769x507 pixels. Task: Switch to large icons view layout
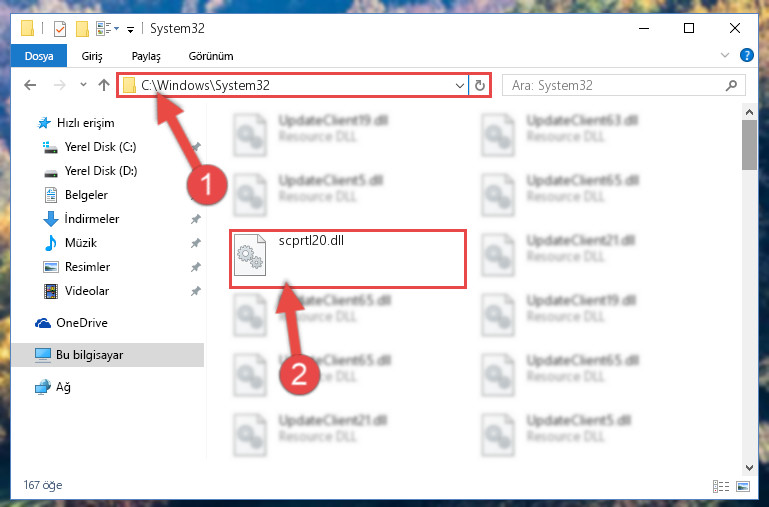743,486
